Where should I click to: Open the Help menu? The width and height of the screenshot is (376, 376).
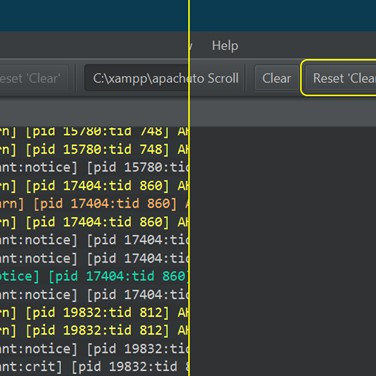click(x=225, y=46)
